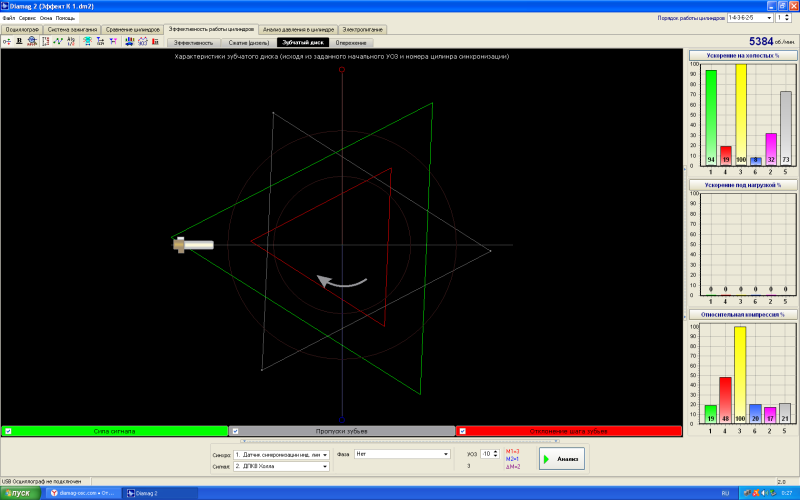Toggle the gray Пропуски зубьев checkbox
800x500 pixels.
tap(235, 431)
